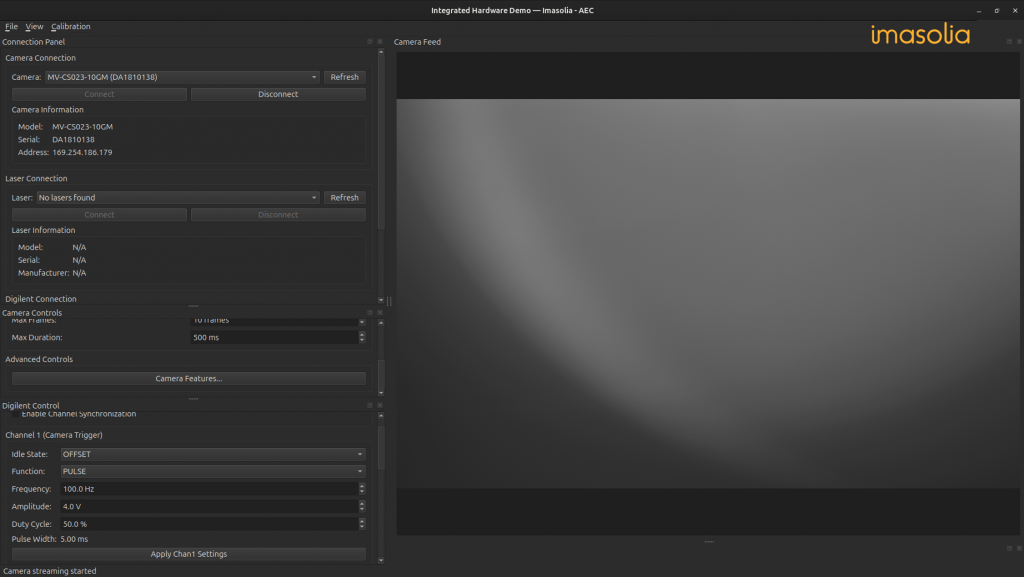Screen dimensions: 1024x577
Task: Float the Digilent Control dock
Action: click(370, 405)
